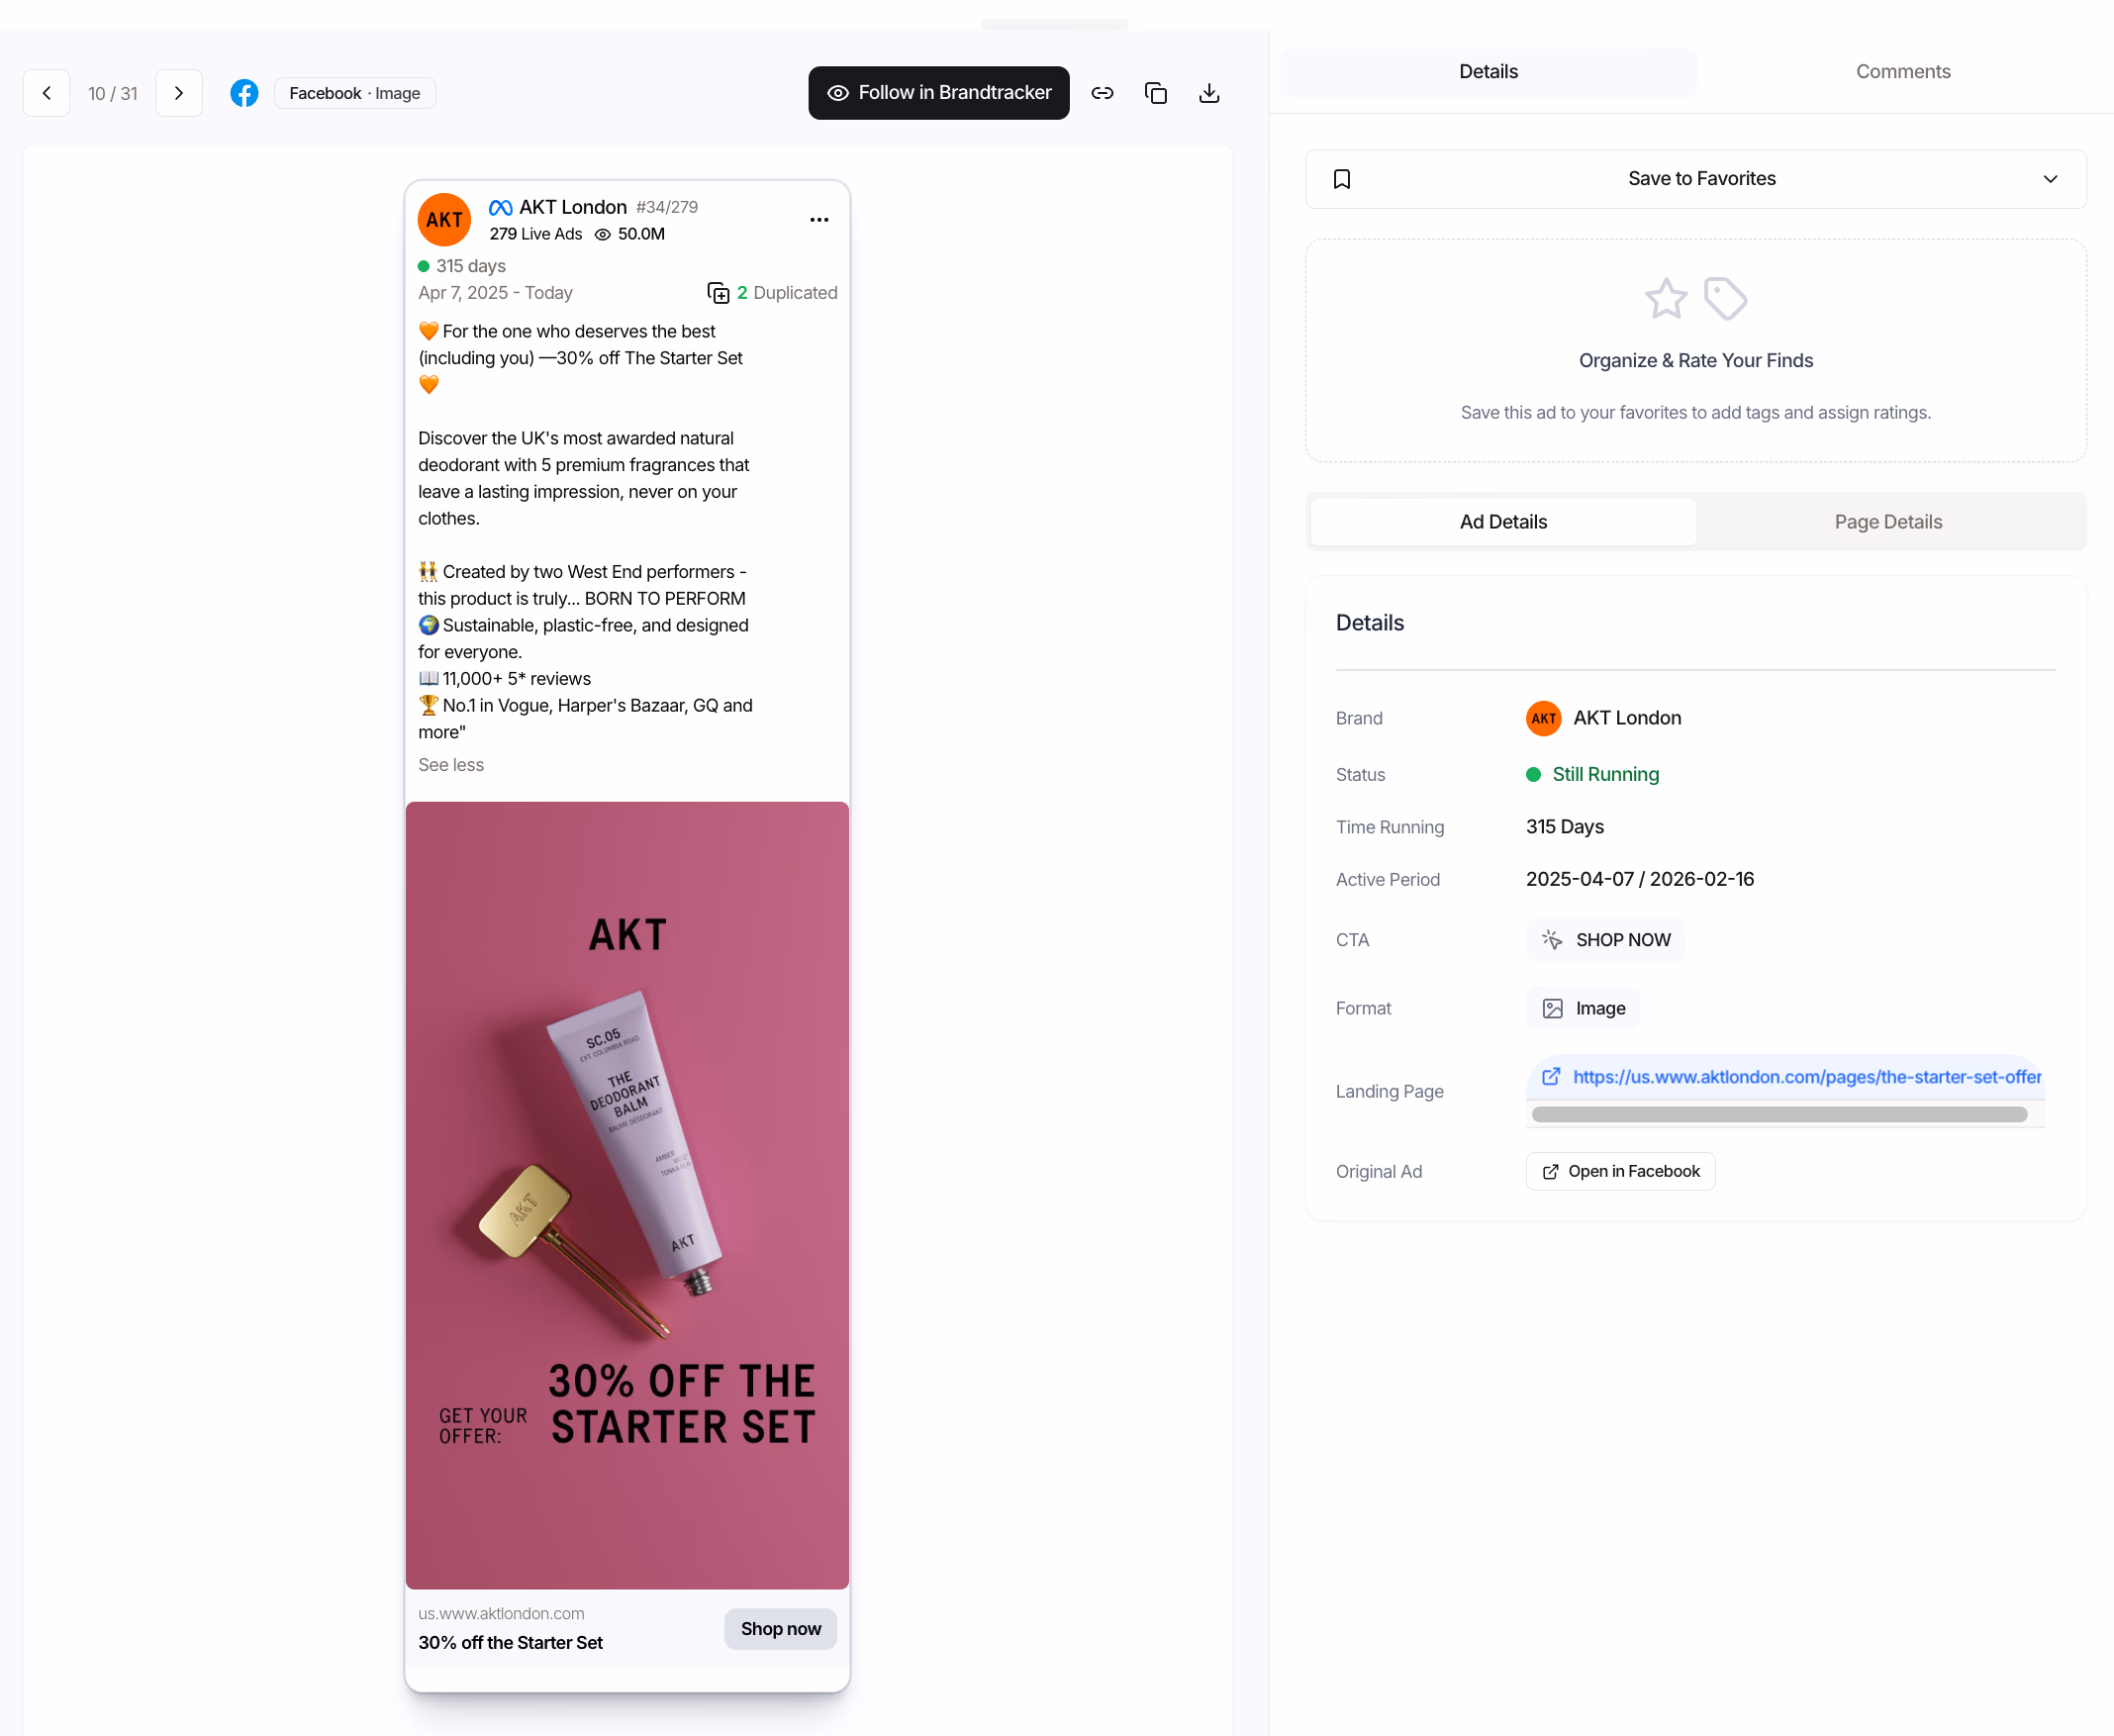Image resolution: width=2114 pixels, height=1736 pixels.
Task: Go to the previous ad
Action: (46, 93)
